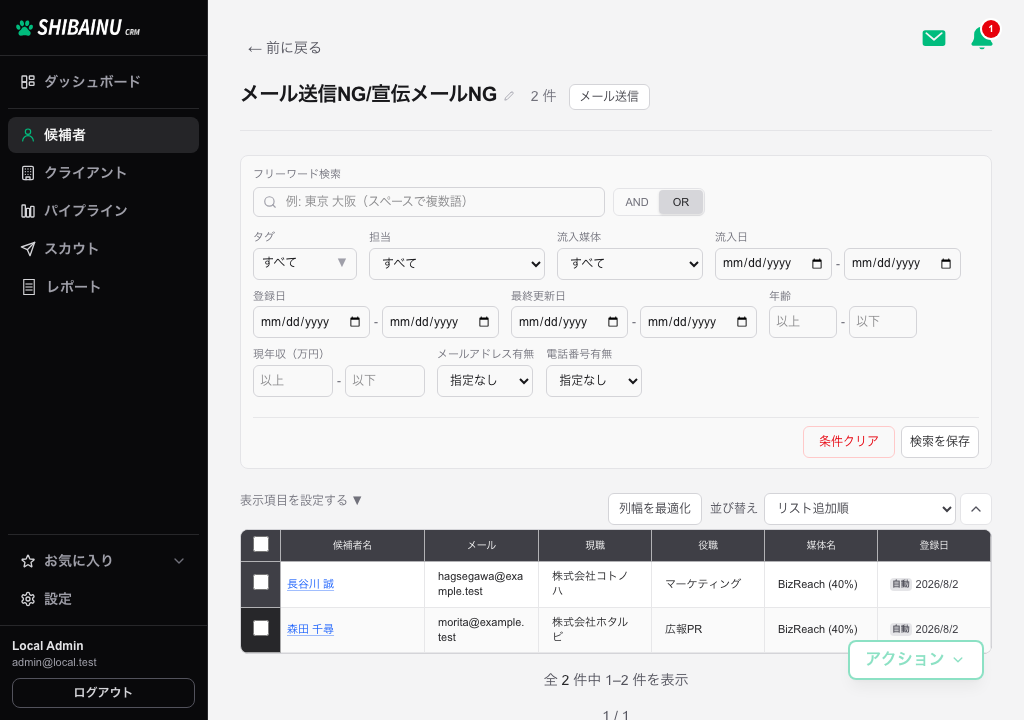Open calendar picker for 流入日 end date
The height and width of the screenshot is (720, 1024).
946,264
